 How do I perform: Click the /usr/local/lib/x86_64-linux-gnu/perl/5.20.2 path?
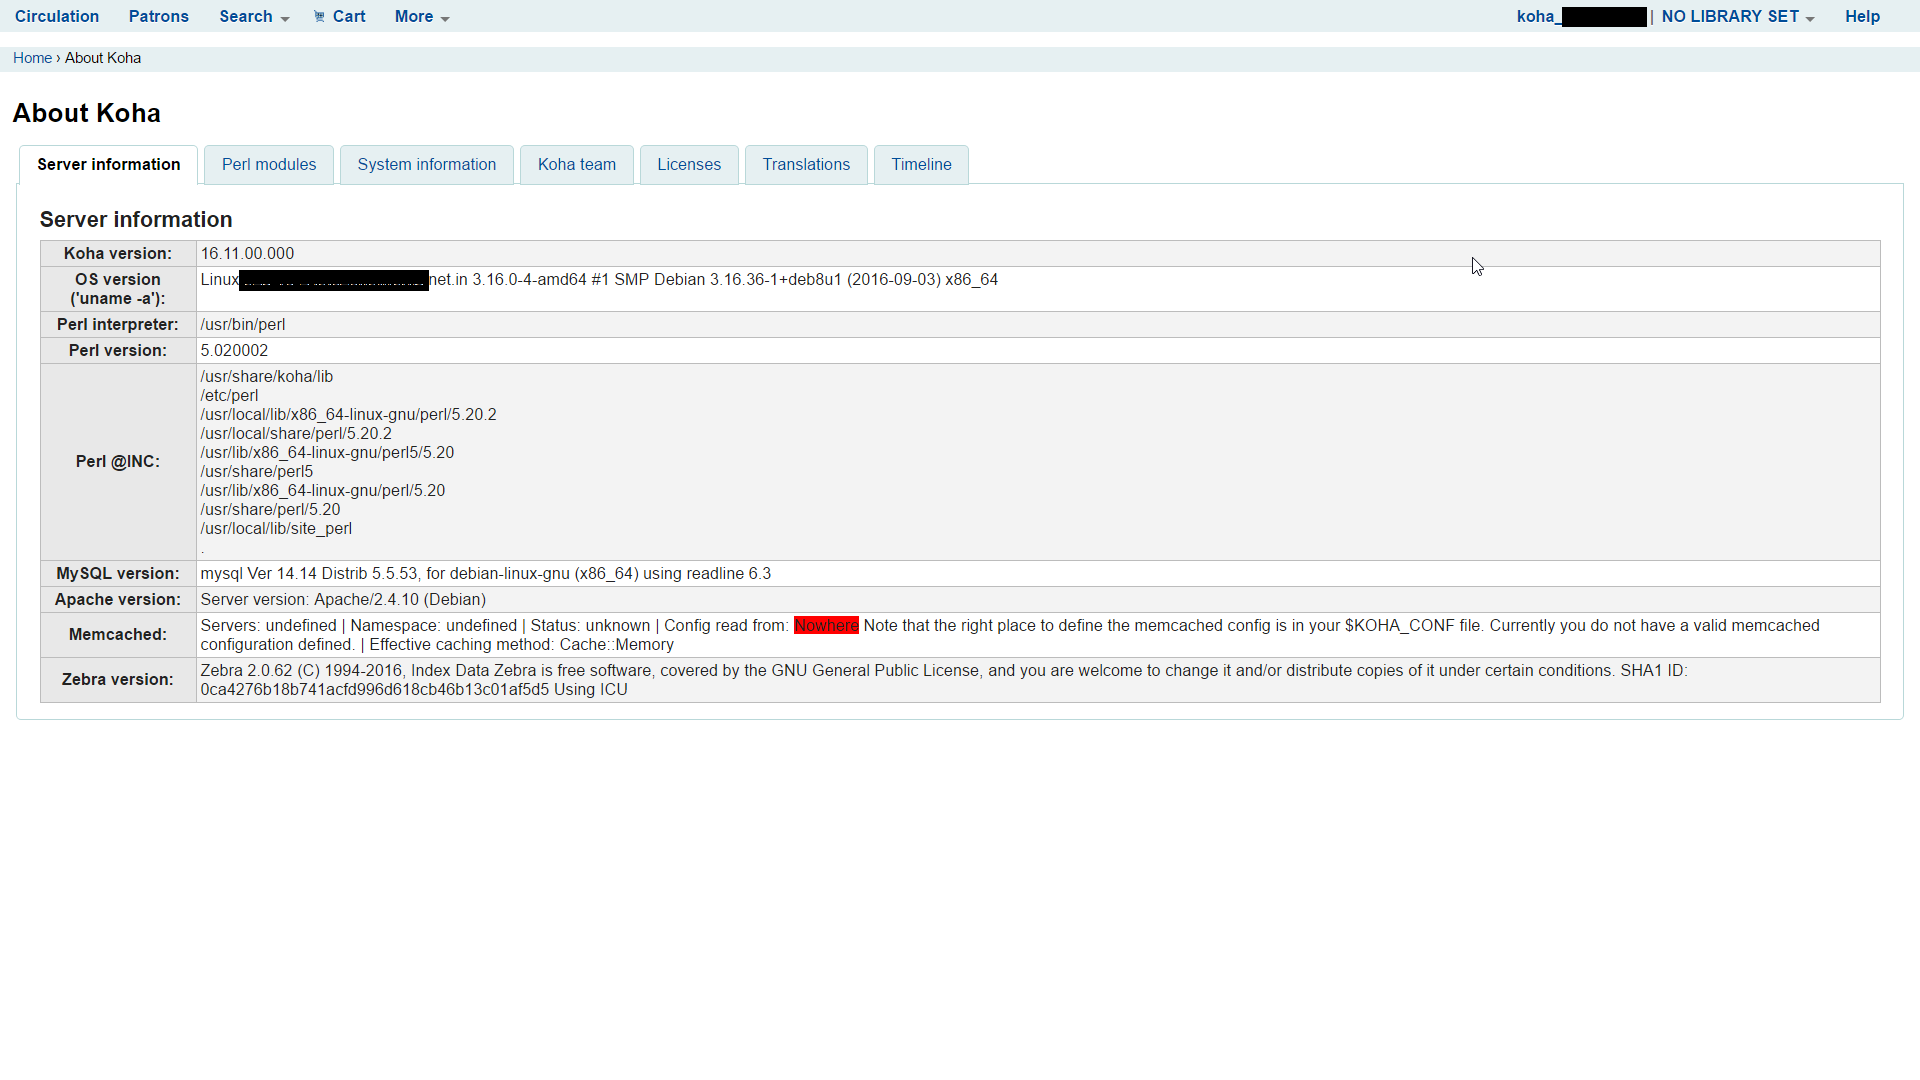pyautogui.click(x=348, y=415)
